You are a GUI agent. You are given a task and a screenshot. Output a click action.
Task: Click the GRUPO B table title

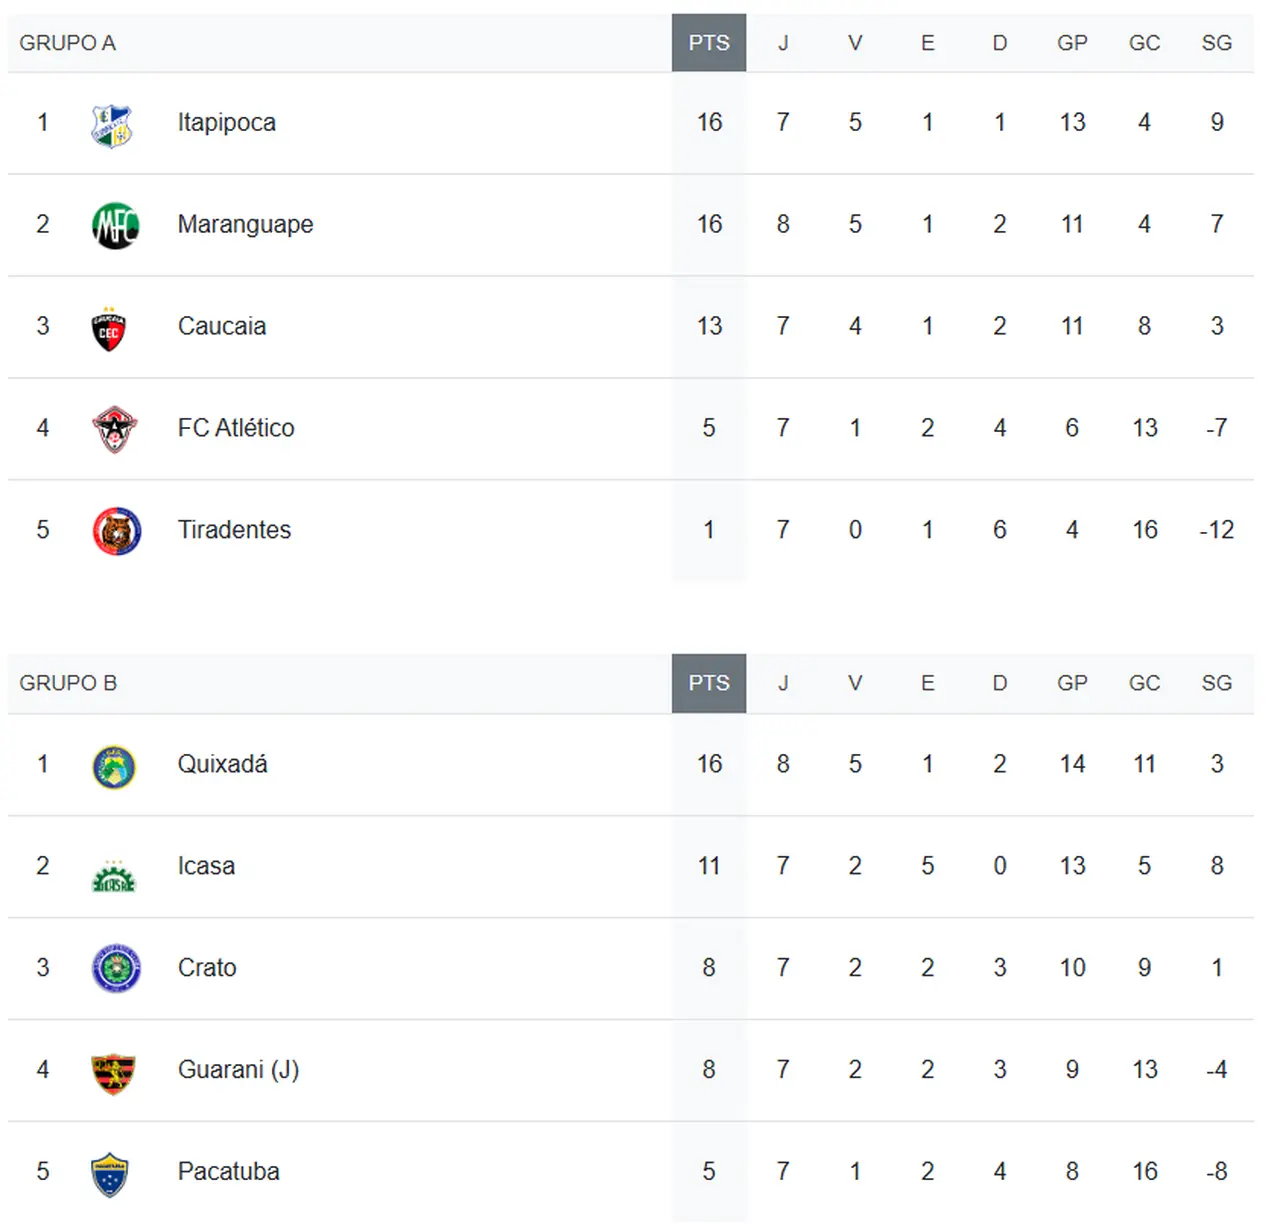(x=68, y=683)
